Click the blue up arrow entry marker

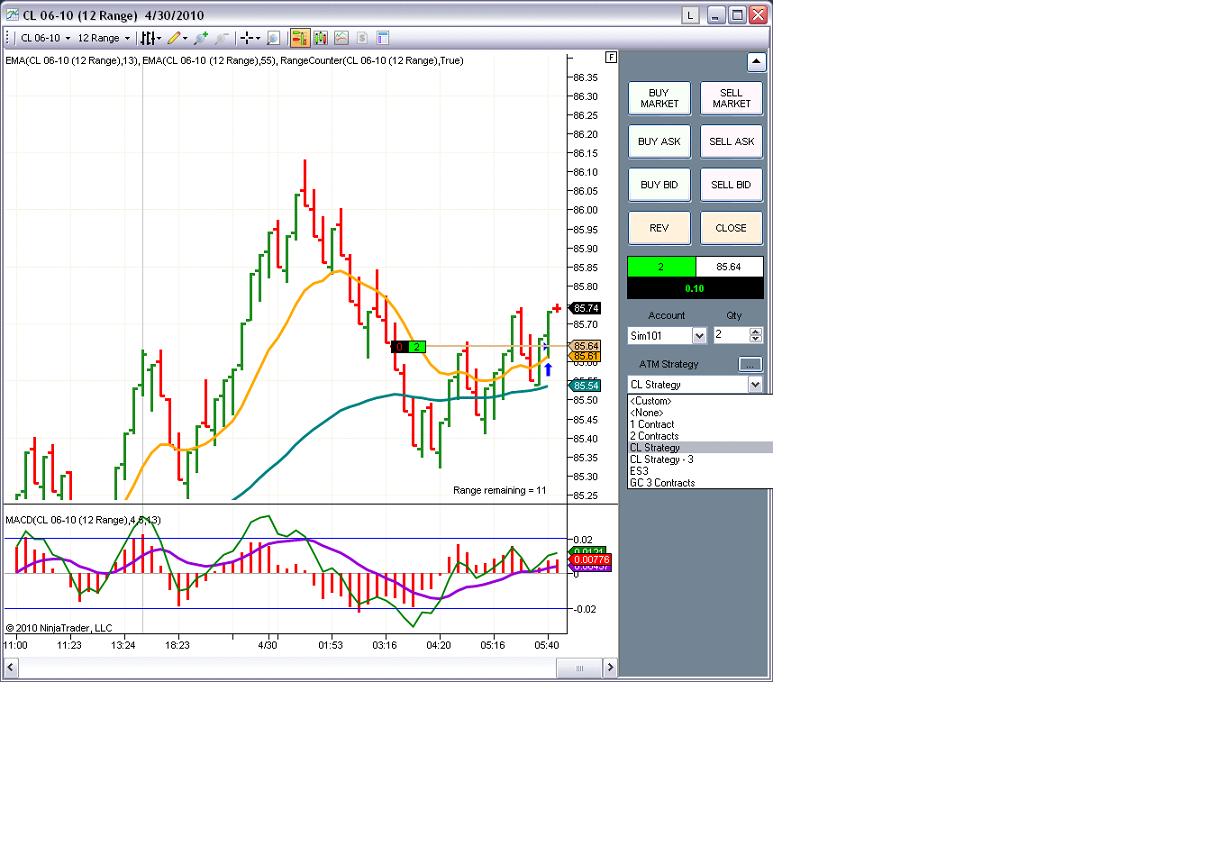[x=548, y=370]
